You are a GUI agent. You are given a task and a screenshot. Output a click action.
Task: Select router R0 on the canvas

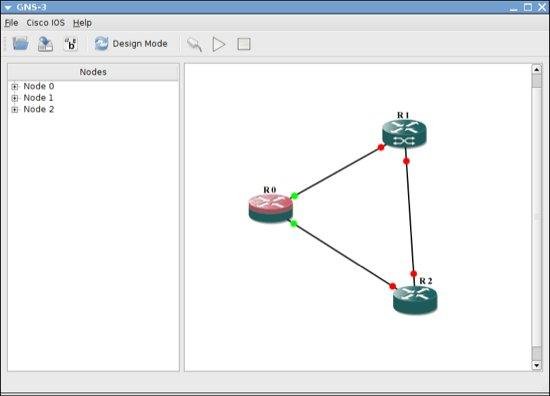270,209
